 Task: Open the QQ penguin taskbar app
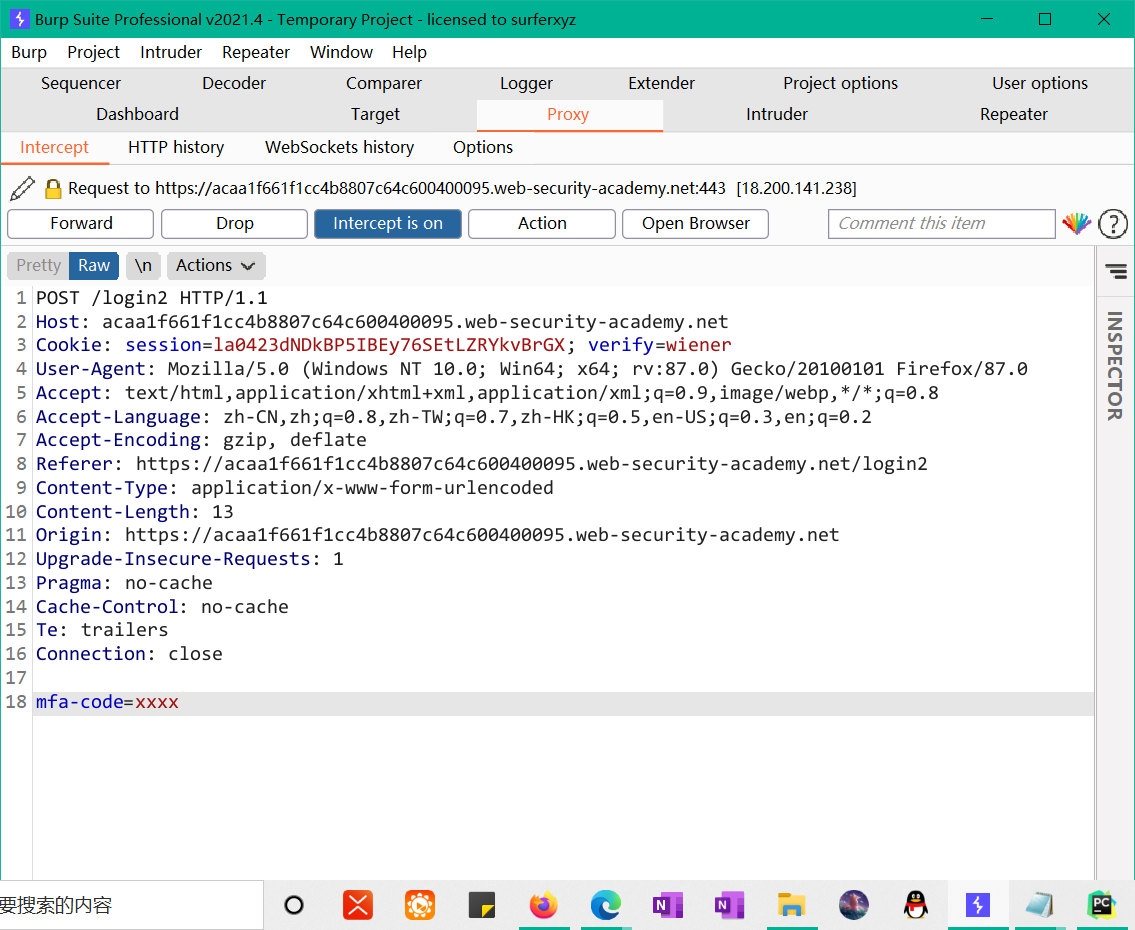(916, 905)
